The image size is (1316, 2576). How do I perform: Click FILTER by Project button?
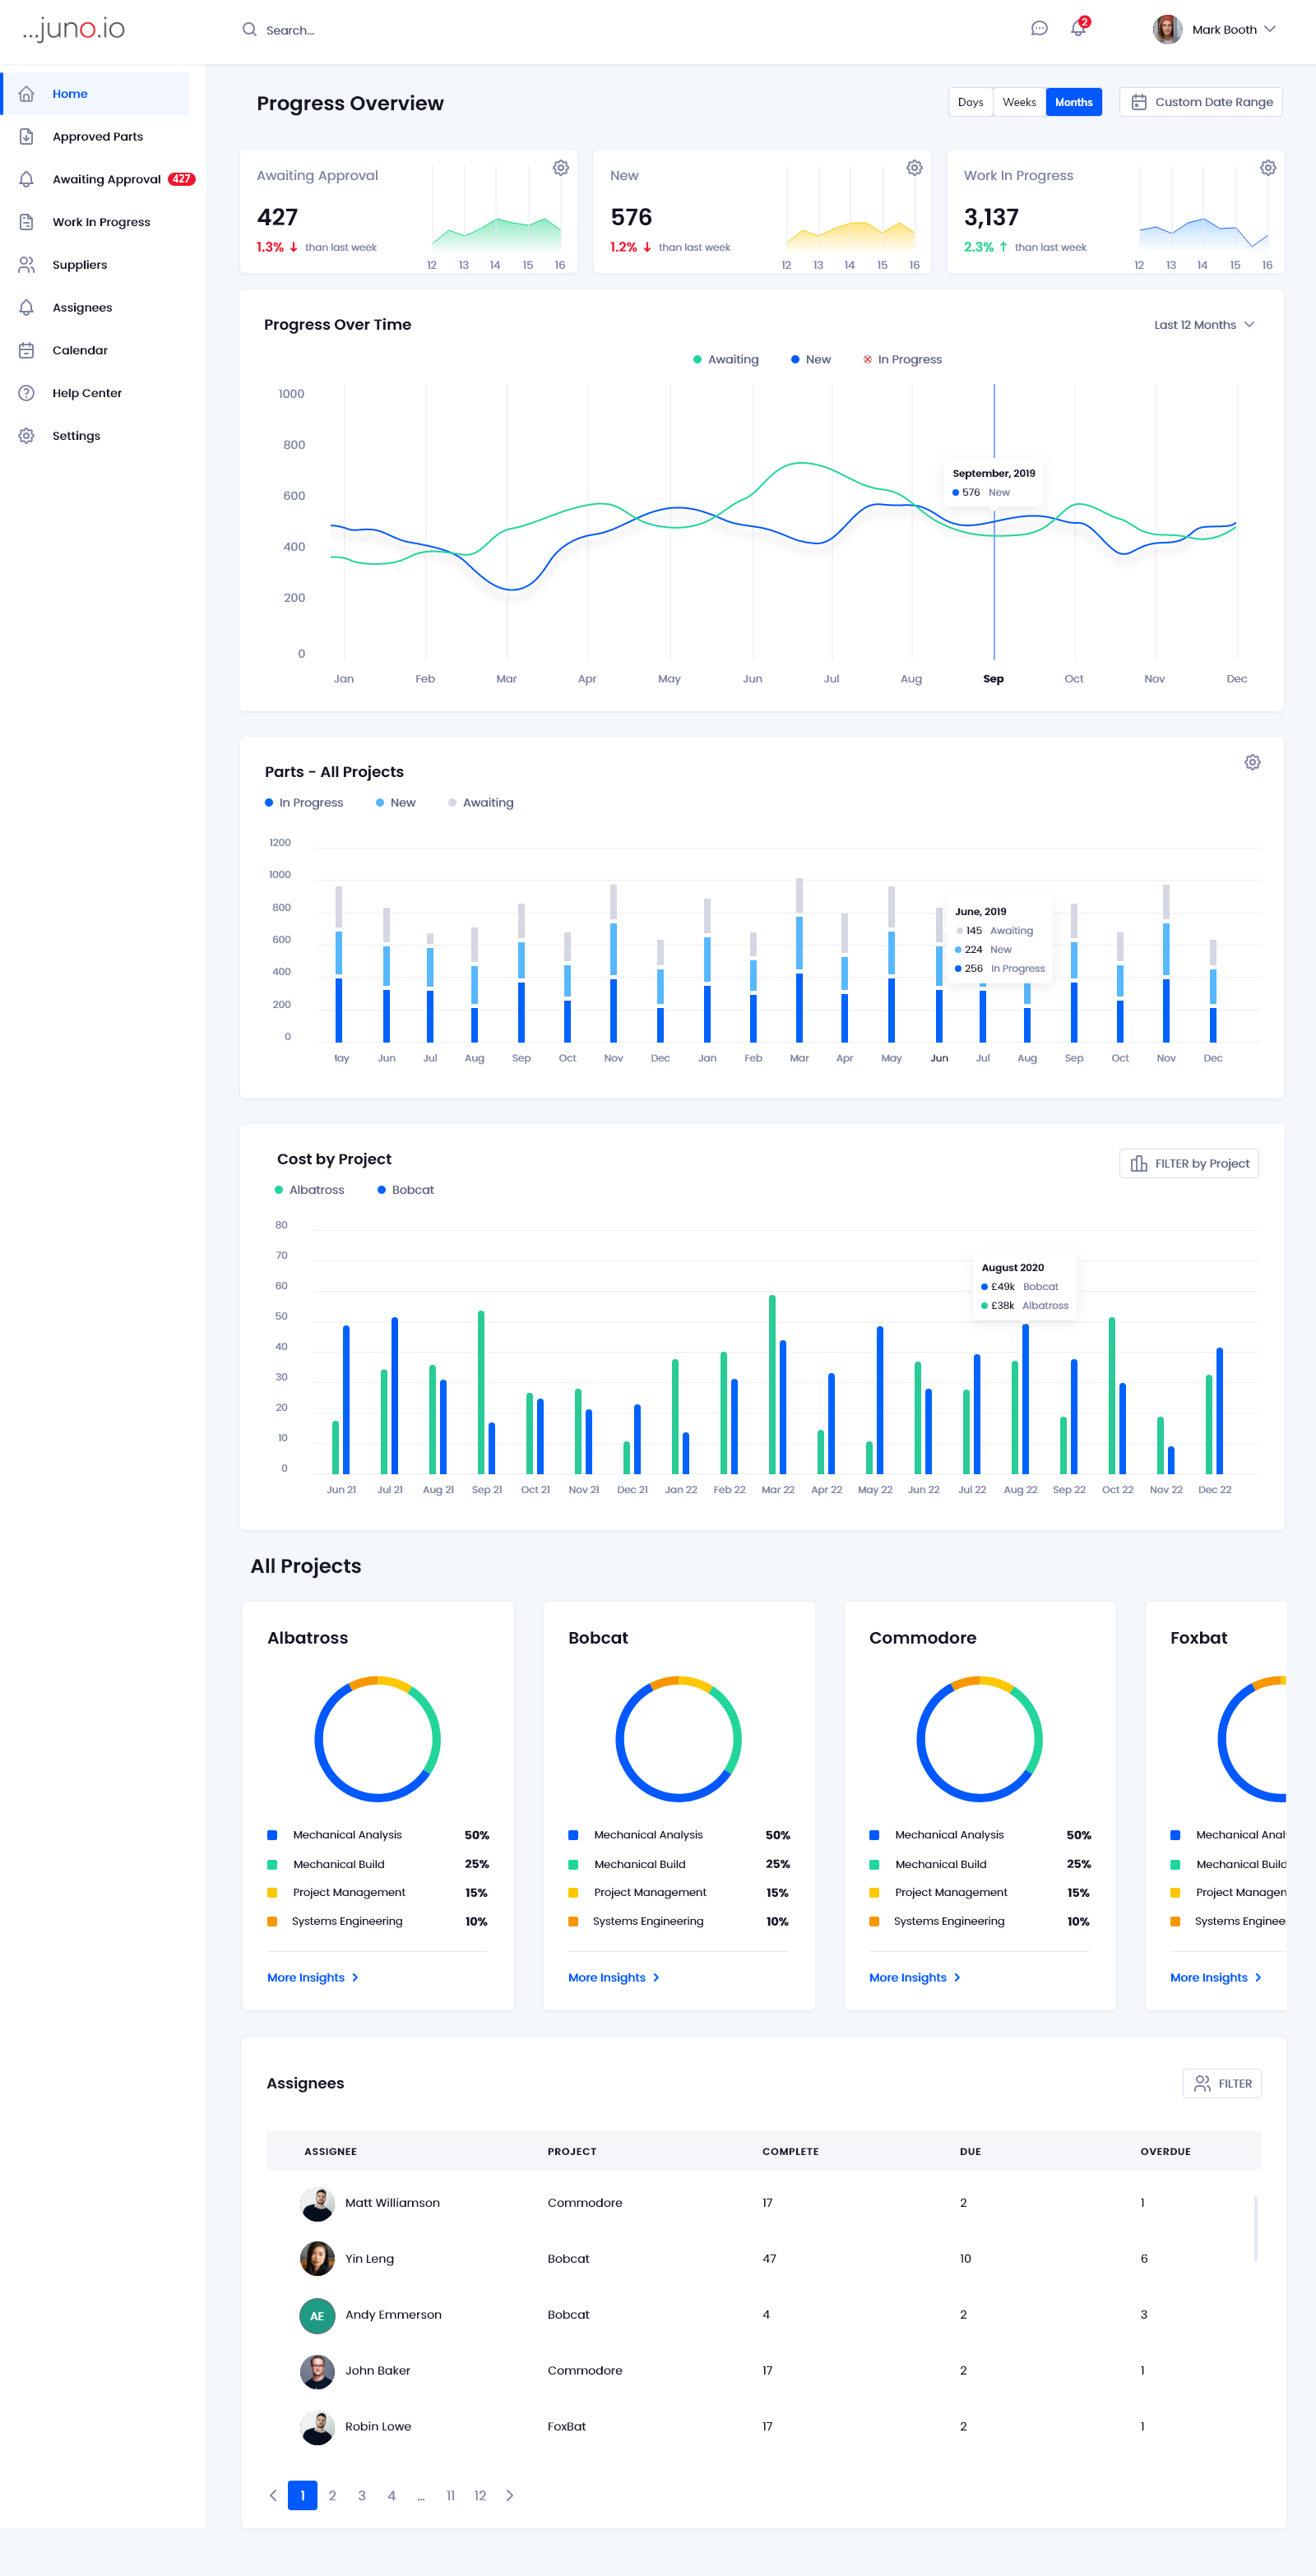(x=1189, y=1164)
